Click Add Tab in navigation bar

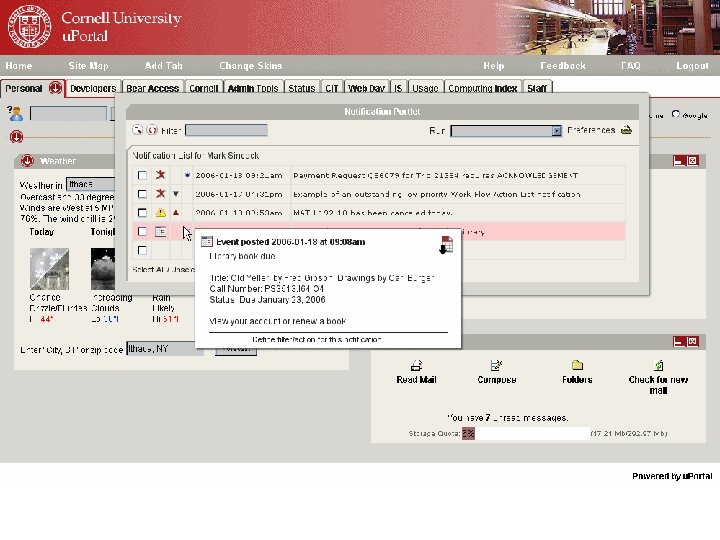coord(163,66)
